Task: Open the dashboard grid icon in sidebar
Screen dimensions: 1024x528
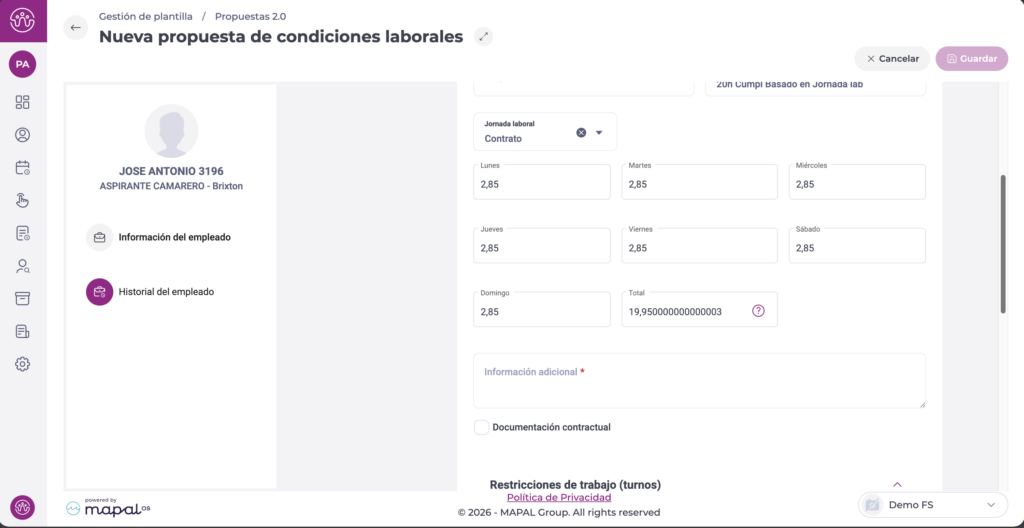Action: [22, 102]
